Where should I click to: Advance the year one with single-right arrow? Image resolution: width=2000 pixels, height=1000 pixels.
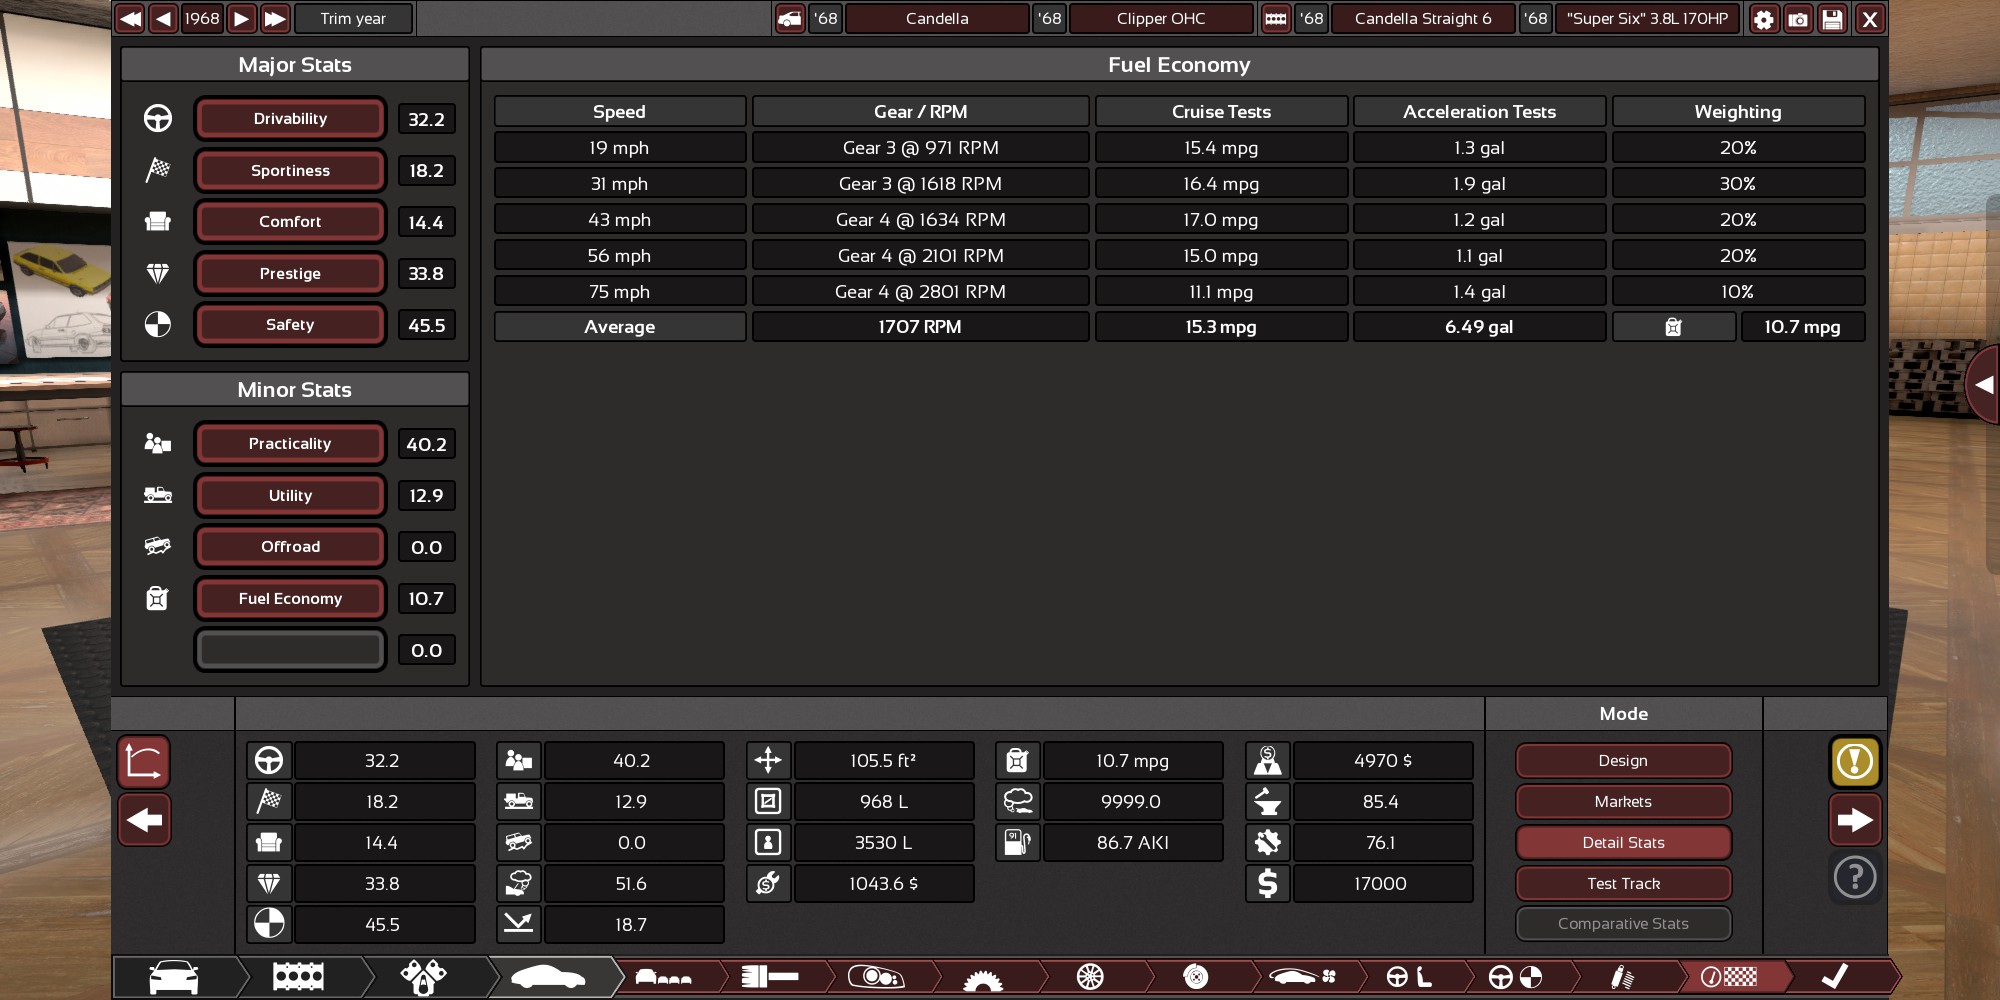241,18
